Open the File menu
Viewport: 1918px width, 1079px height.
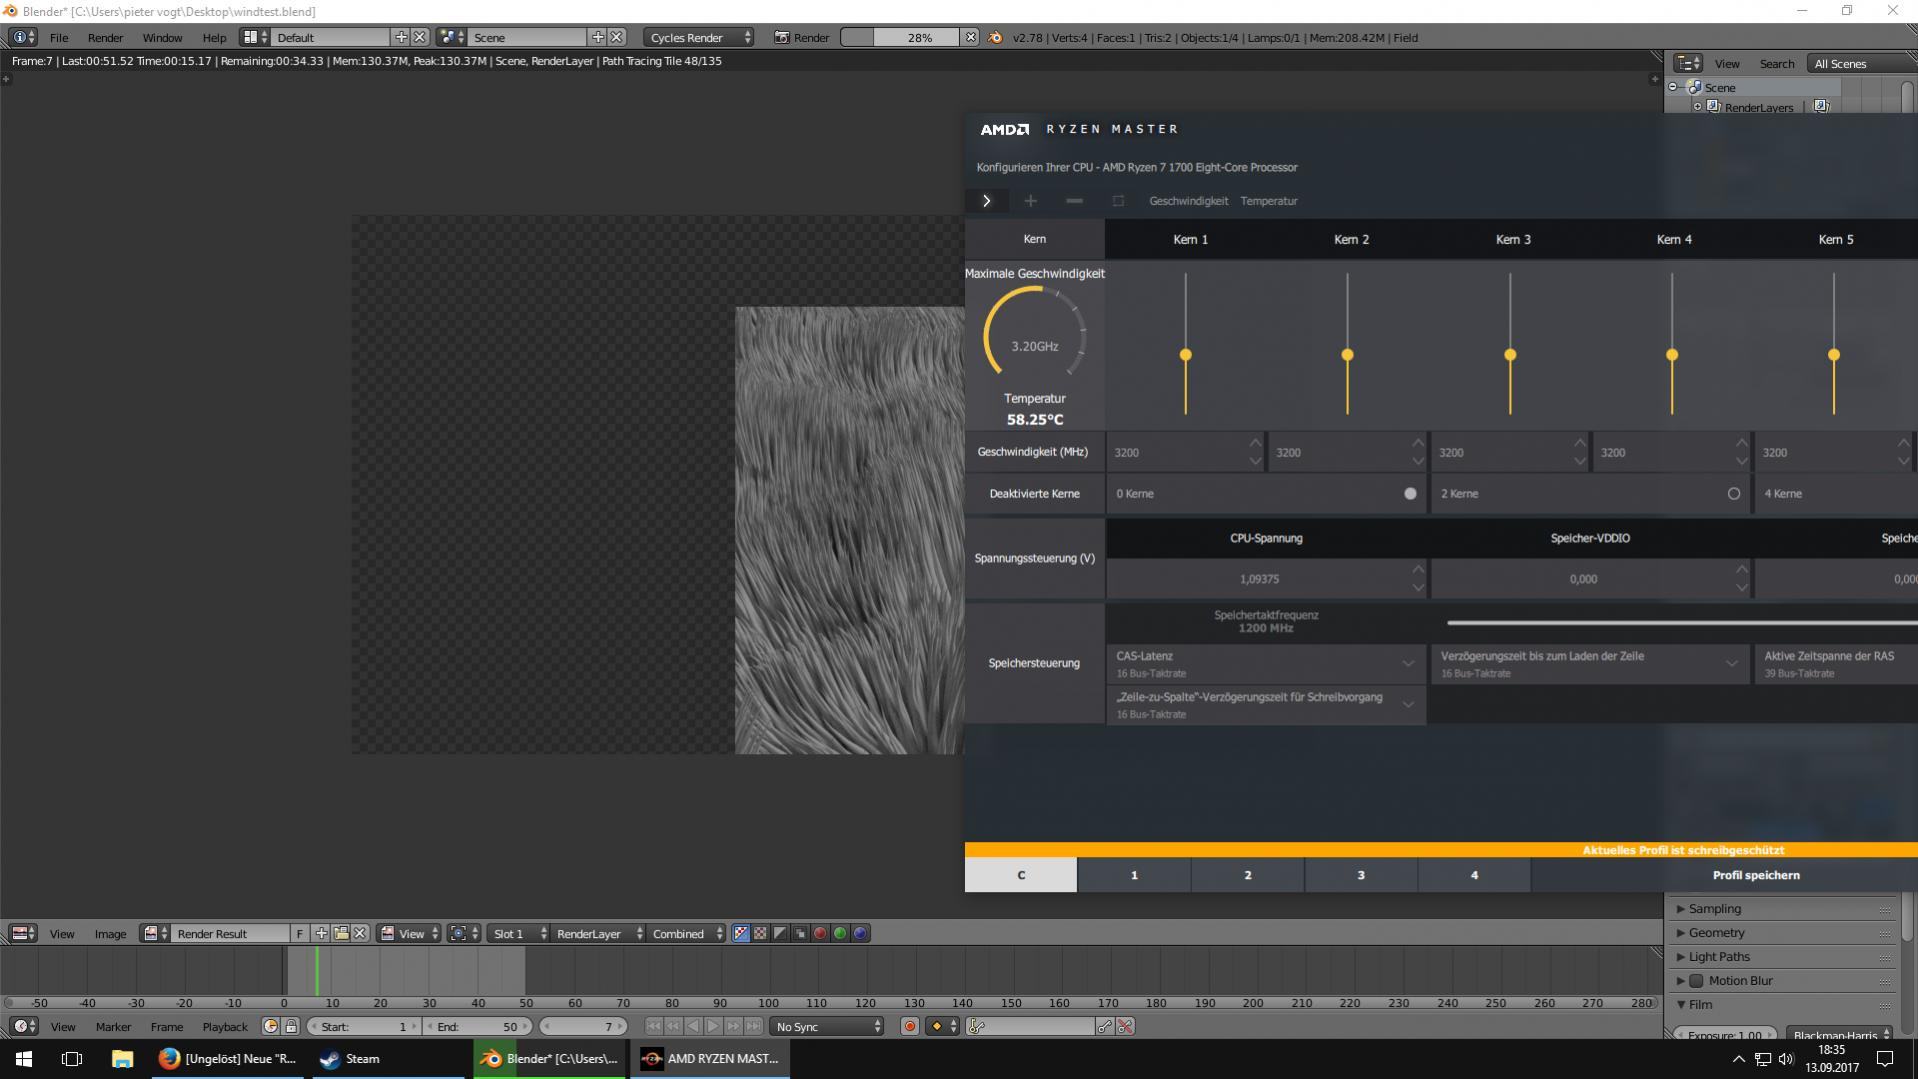(59, 37)
